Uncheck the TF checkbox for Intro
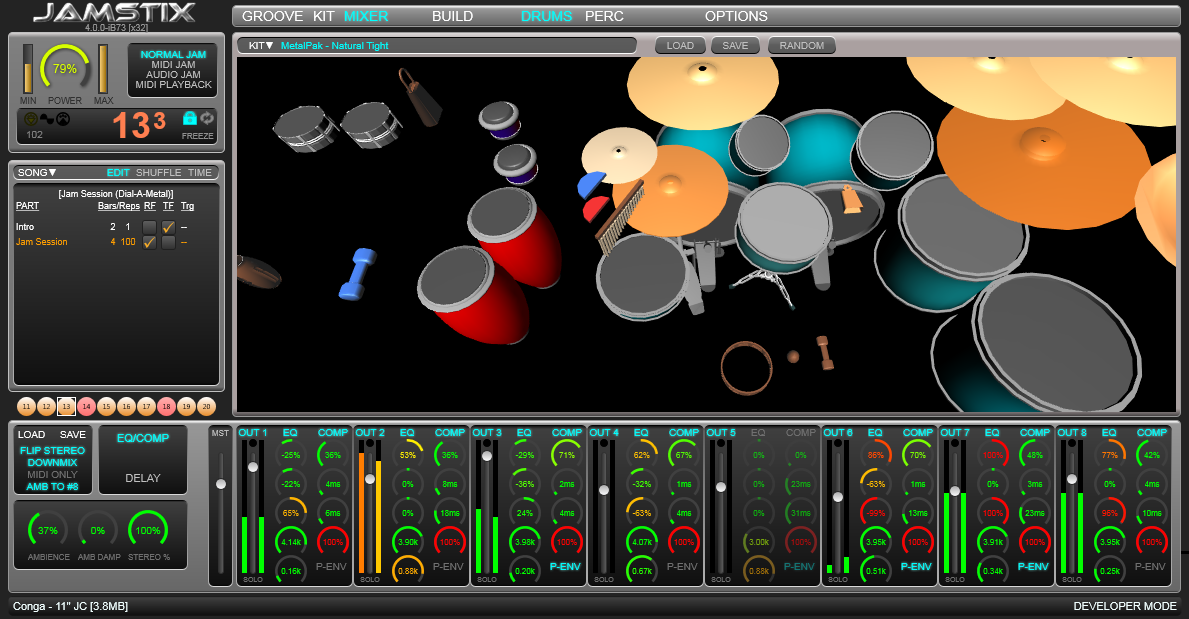 tap(168, 227)
